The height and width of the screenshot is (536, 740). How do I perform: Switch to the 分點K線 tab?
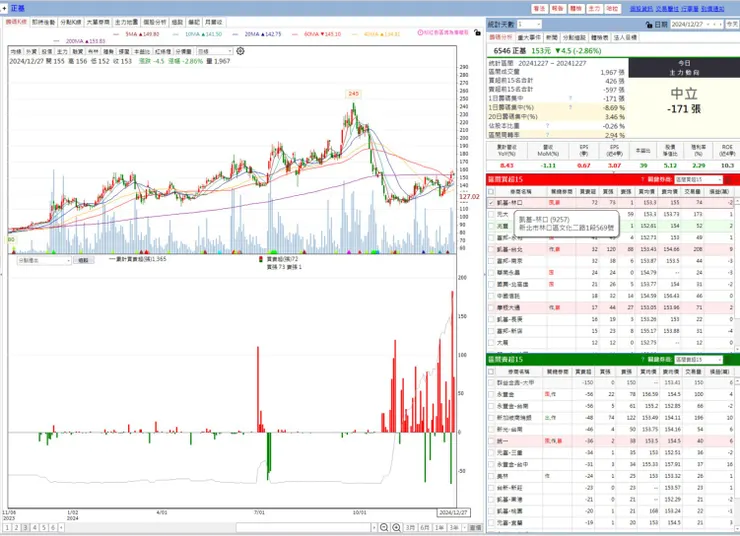pyautogui.click(x=71, y=22)
